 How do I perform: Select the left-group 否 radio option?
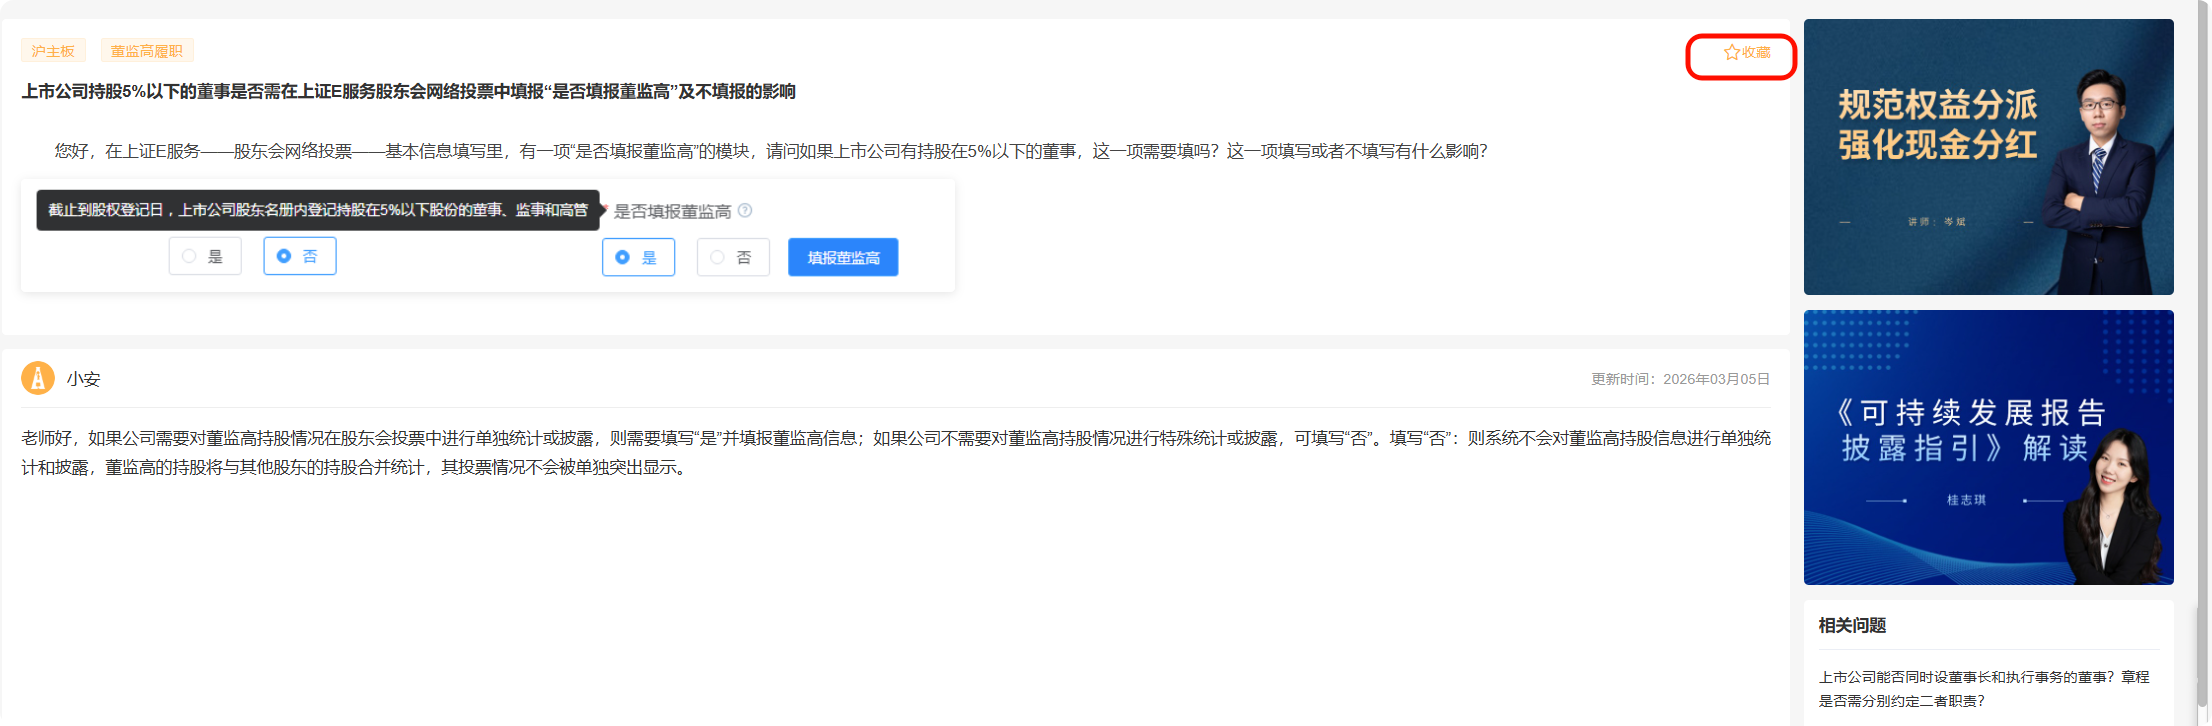tap(300, 256)
